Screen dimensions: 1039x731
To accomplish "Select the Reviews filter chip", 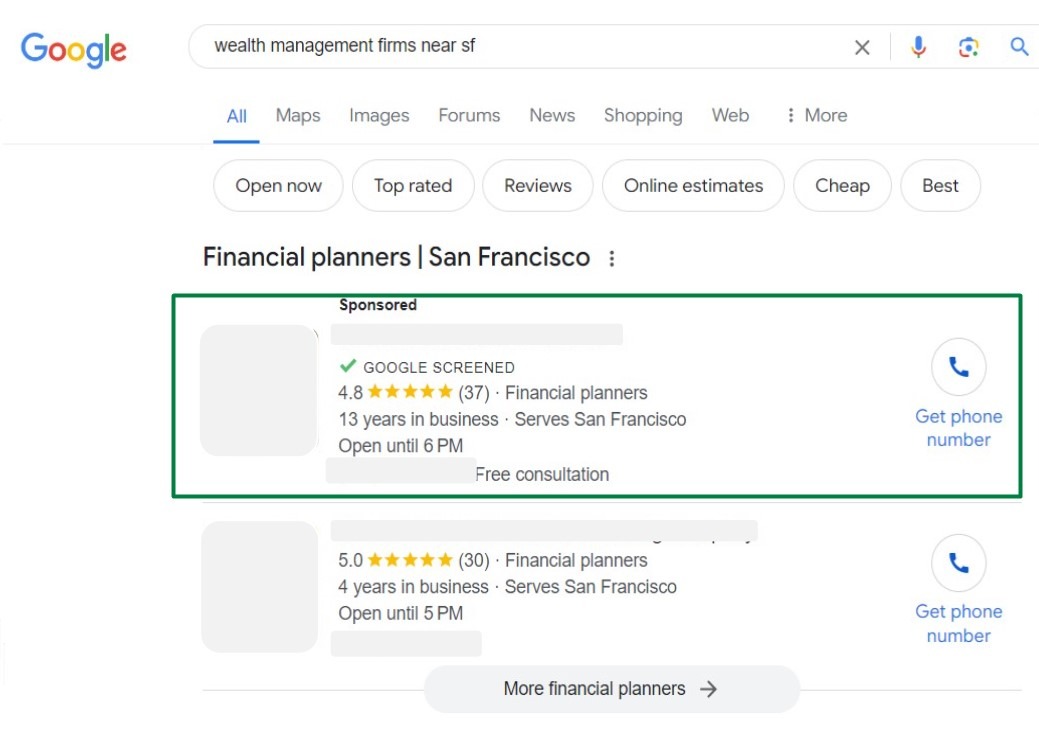I will point(537,186).
